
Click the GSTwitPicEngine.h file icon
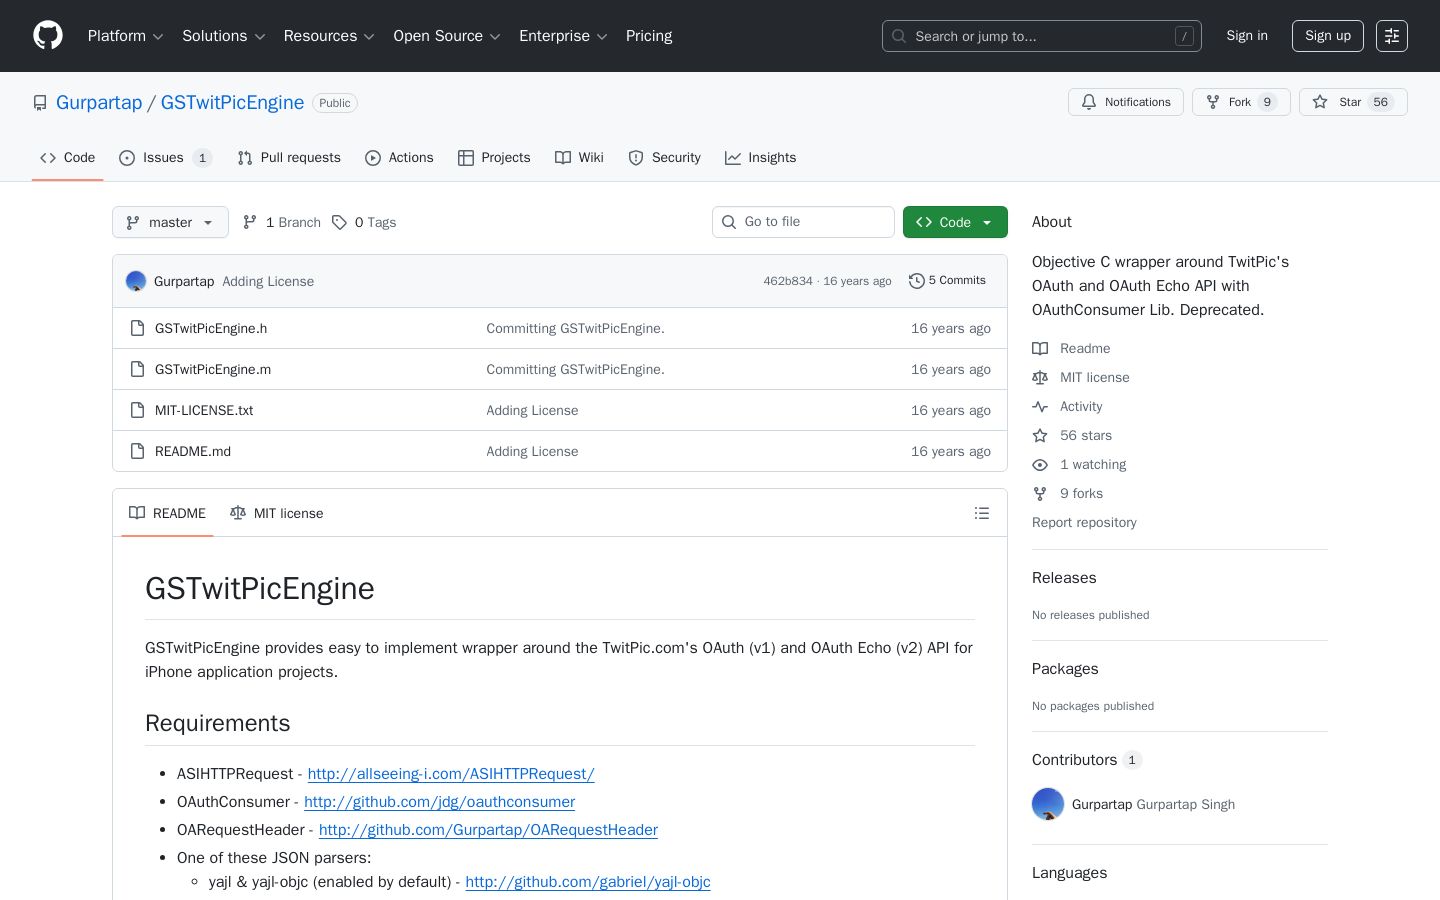click(x=138, y=328)
